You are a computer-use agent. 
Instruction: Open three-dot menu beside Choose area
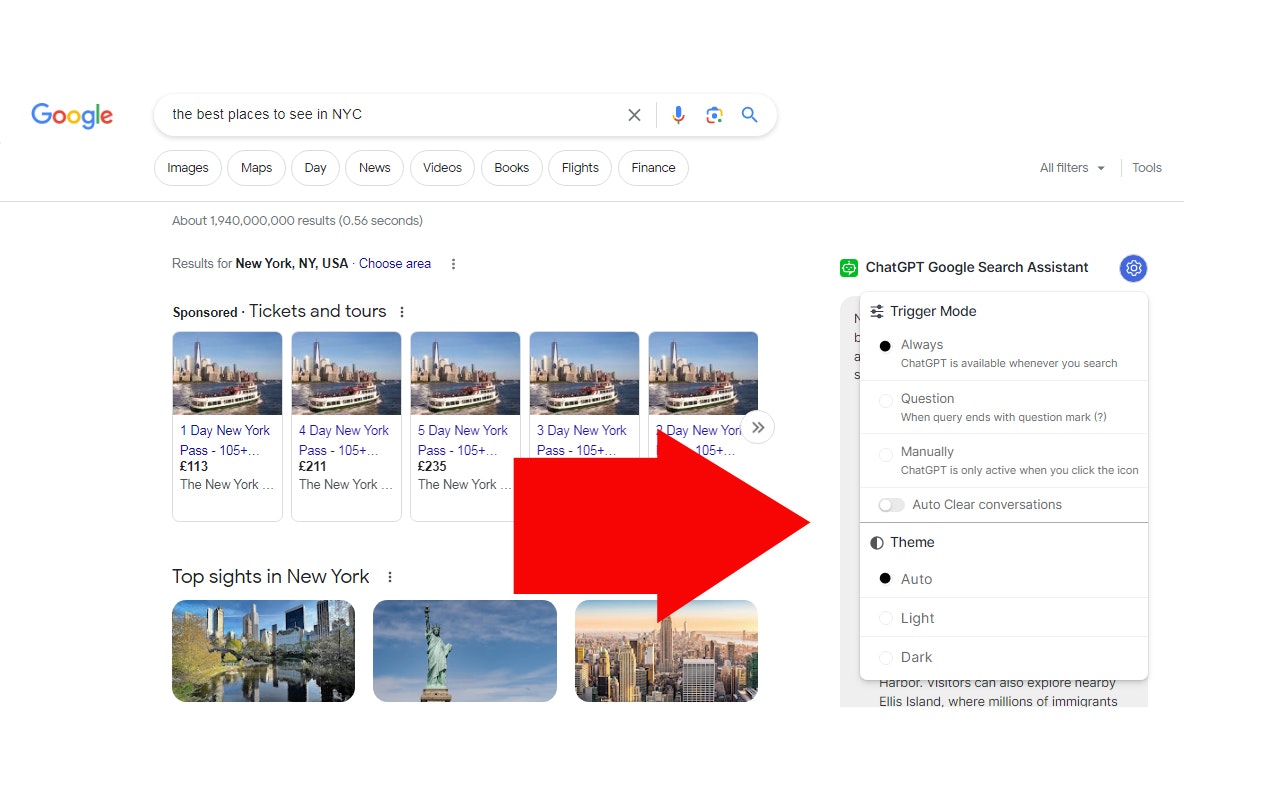click(453, 264)
